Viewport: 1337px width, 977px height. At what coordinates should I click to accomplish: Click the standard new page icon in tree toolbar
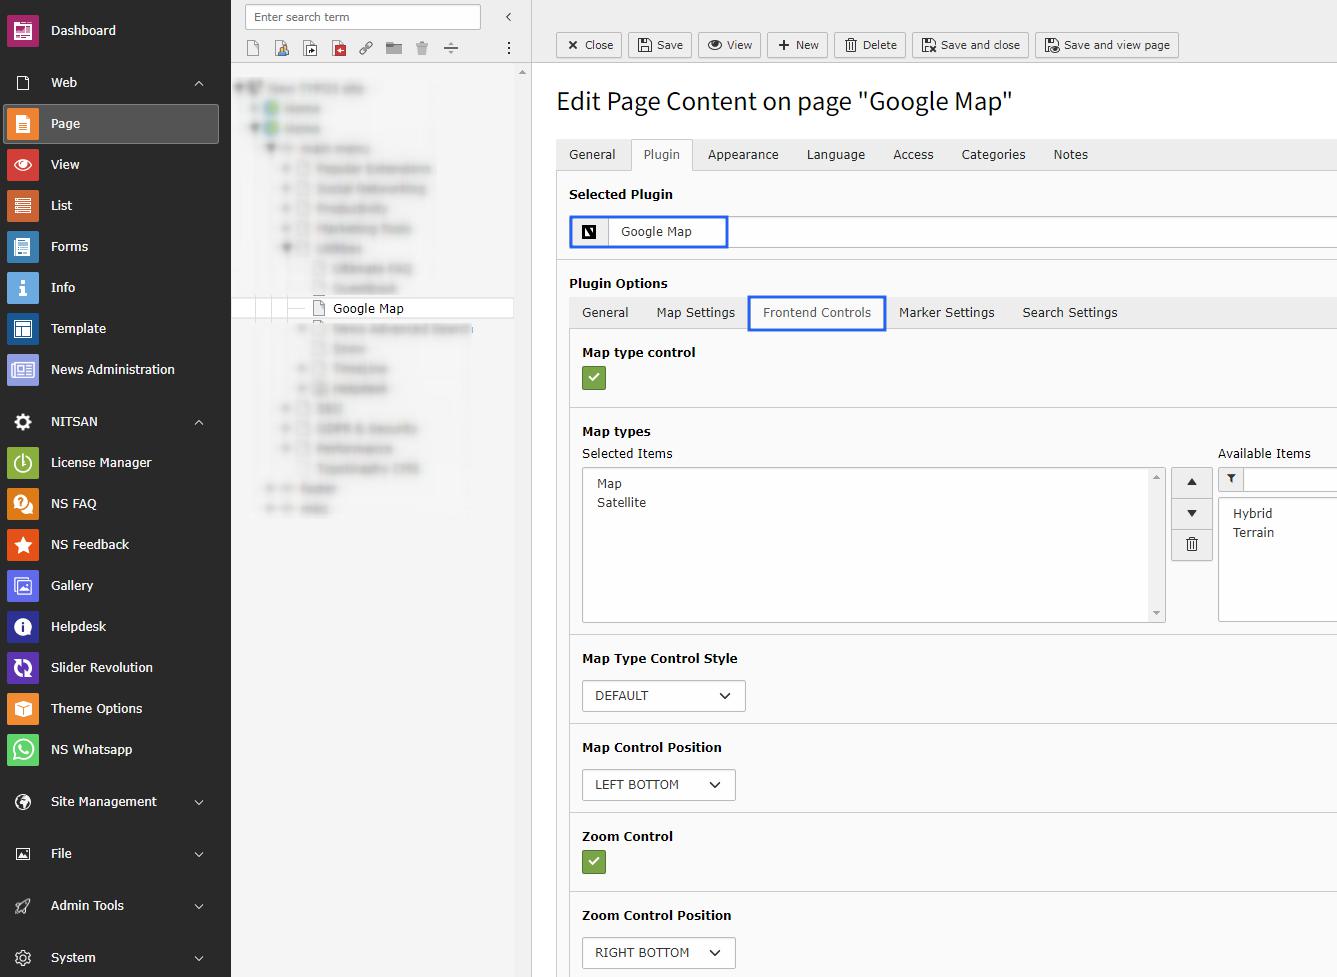254,48
